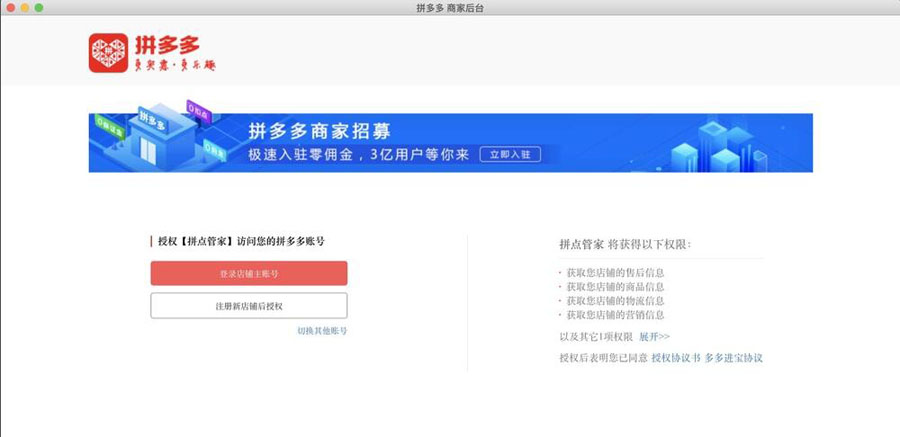Minimize the window with yellow button
The image size is (900, 437).
click(25, 7)
